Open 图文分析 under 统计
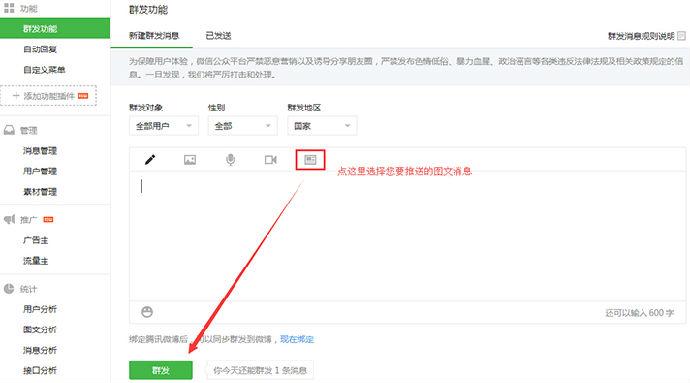 [40, 329]
